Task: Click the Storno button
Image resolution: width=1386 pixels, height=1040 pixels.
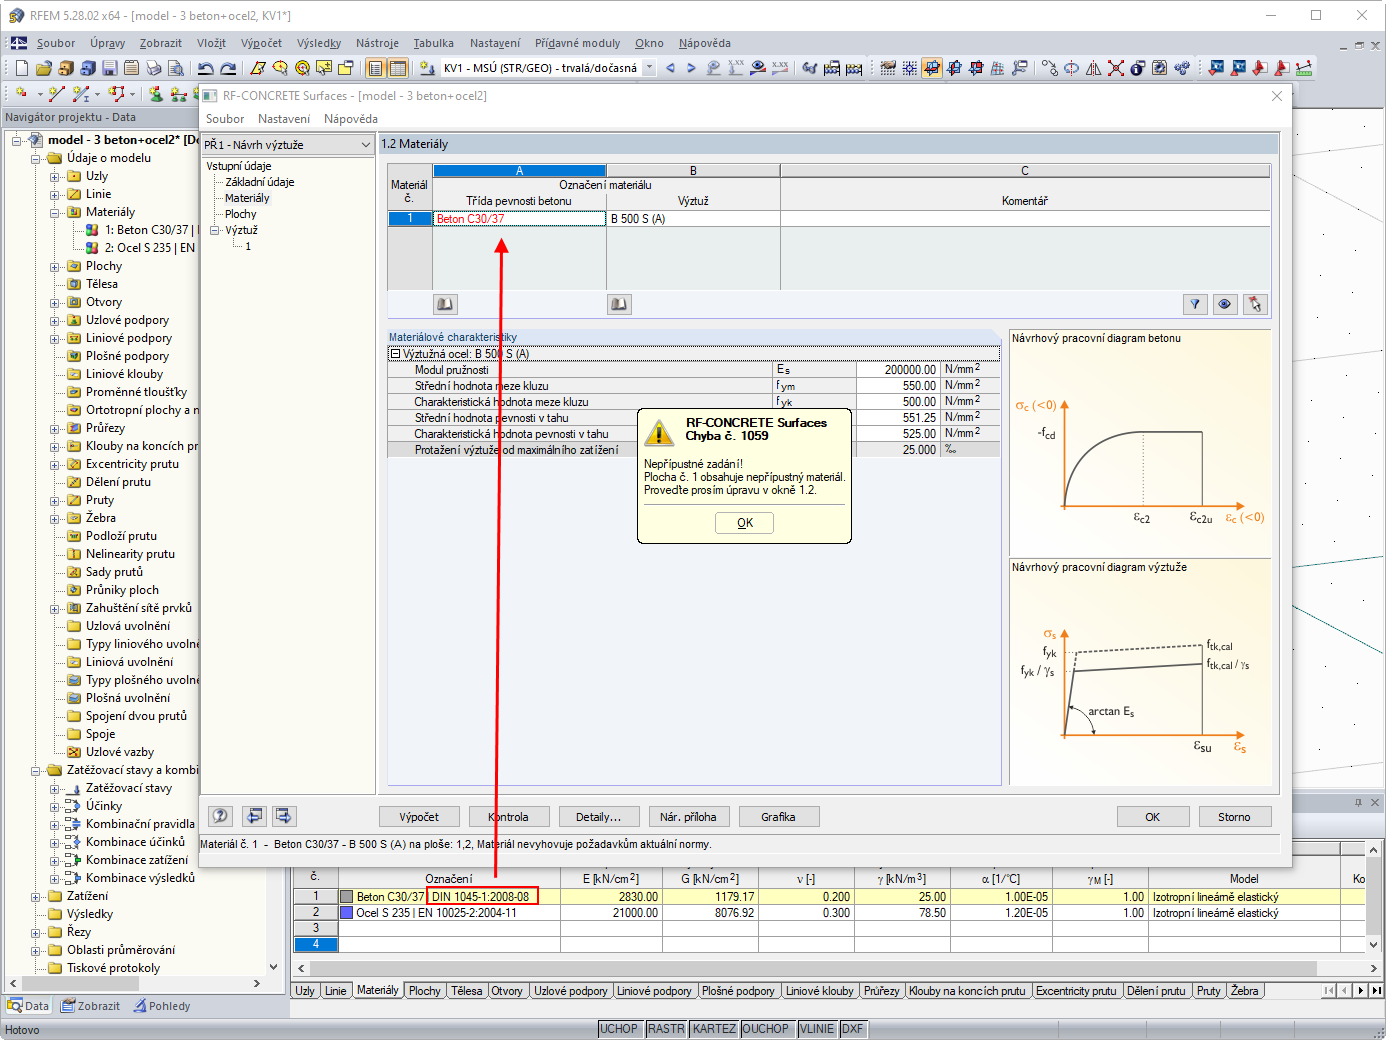Action: click(x=1235, y=817)
